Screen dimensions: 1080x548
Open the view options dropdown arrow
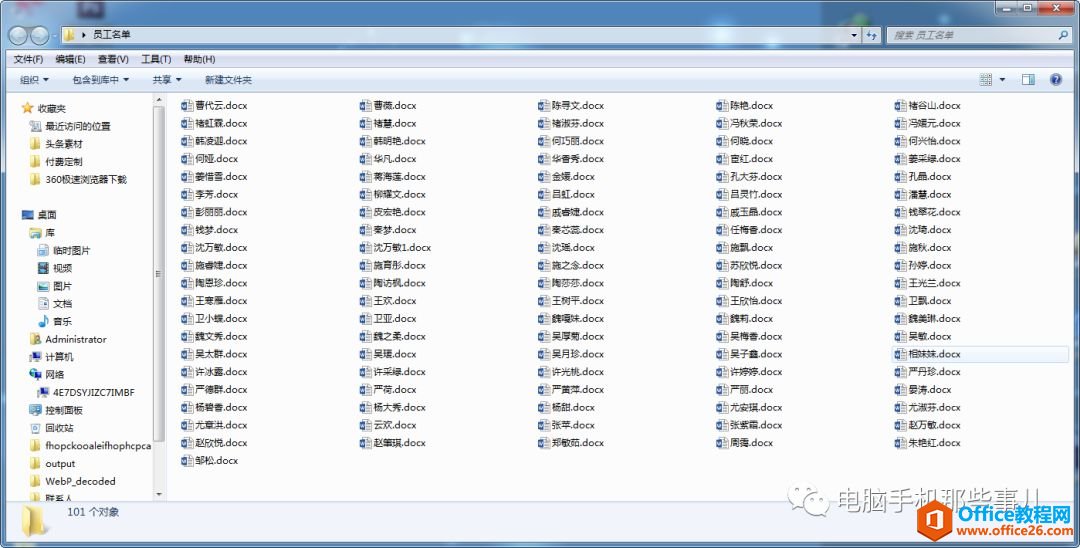(x=1002, y=80)
